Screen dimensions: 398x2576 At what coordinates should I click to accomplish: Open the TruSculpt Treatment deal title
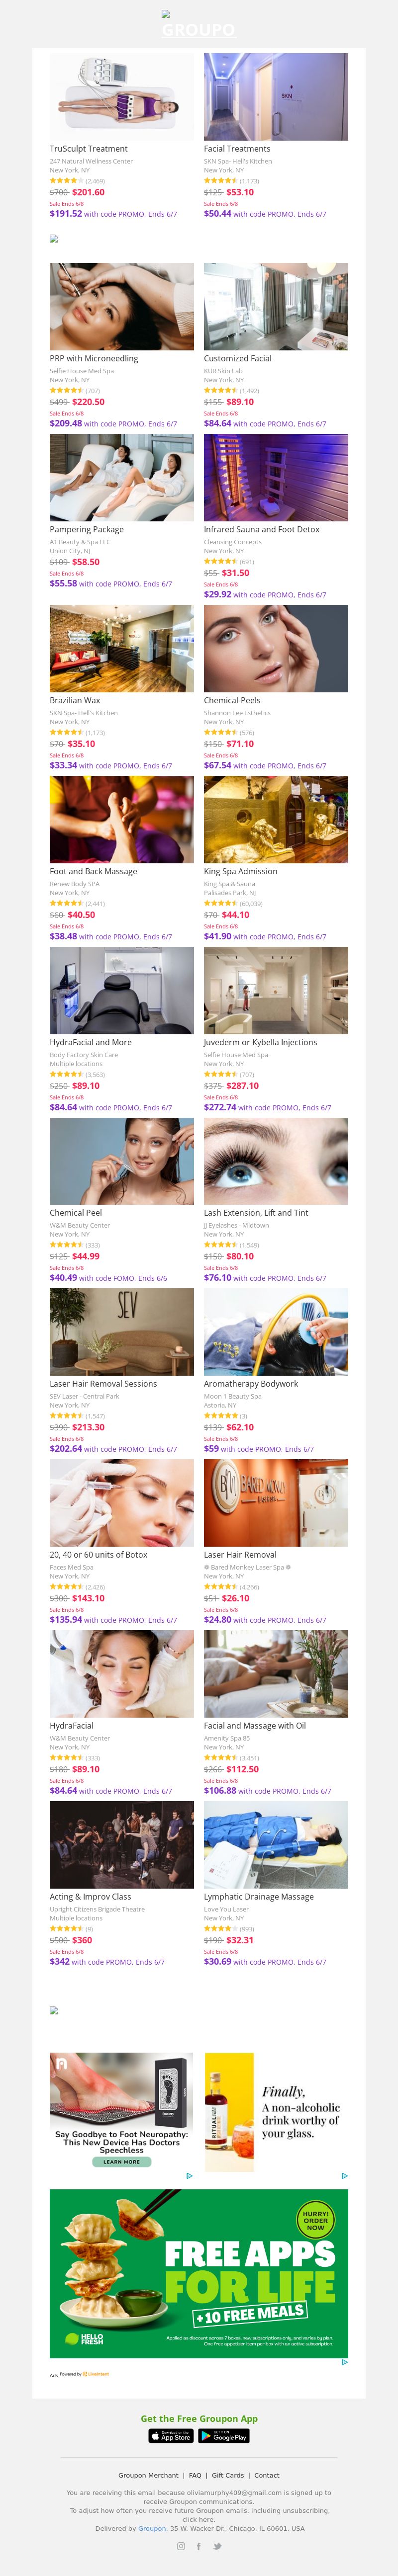pyautogui.click(x=89, y=149)
